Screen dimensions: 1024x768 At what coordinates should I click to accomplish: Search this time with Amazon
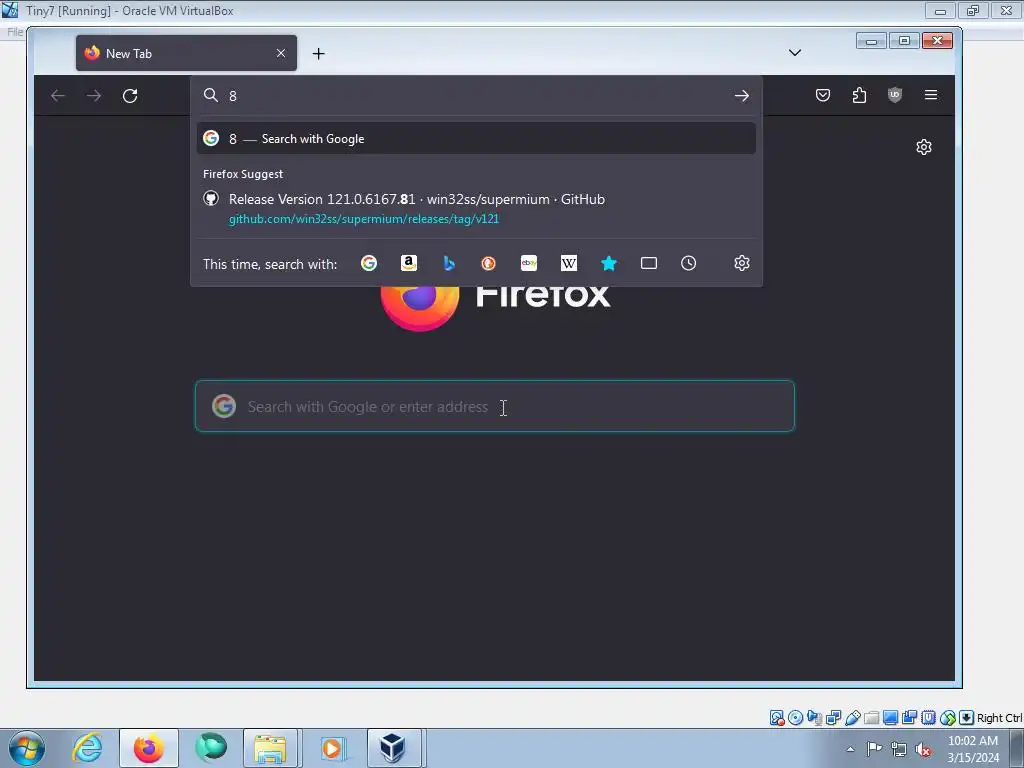409,263
